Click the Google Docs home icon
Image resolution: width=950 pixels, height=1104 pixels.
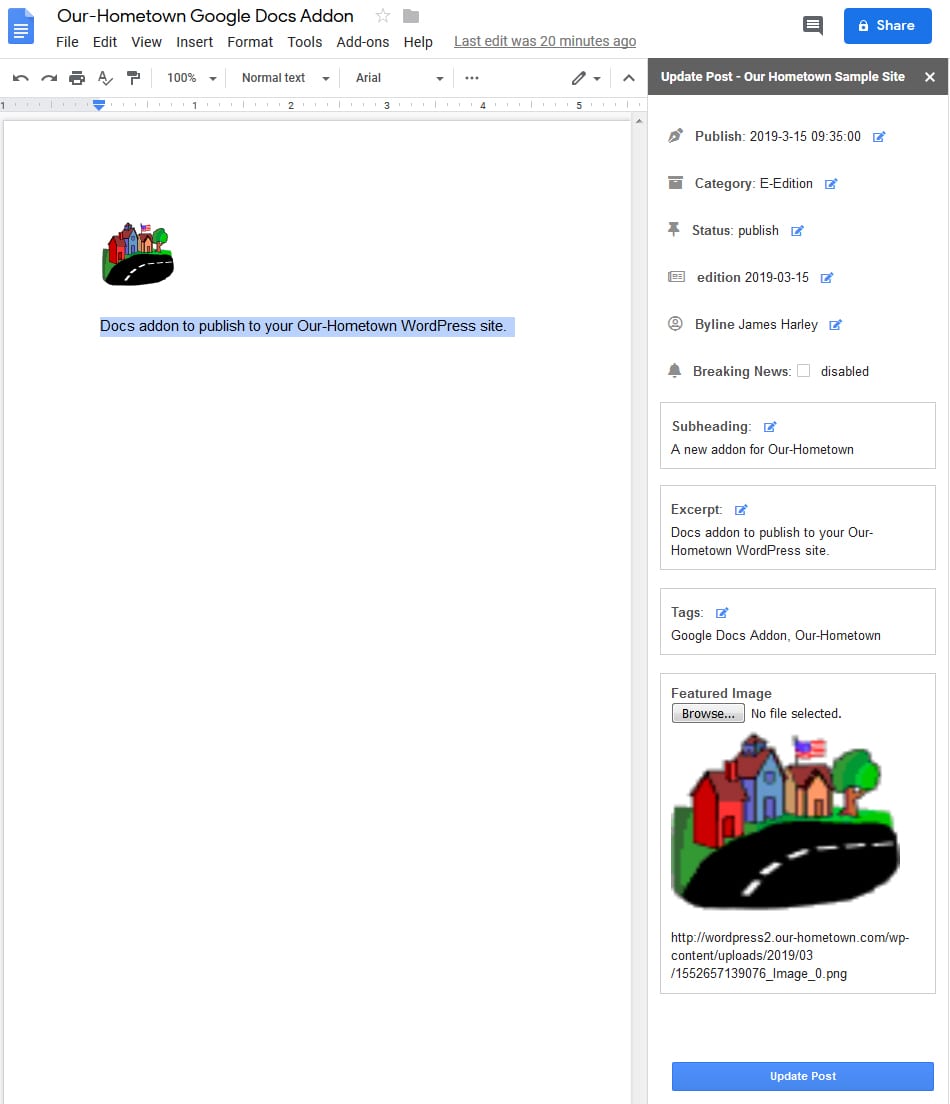click(20, 26)
